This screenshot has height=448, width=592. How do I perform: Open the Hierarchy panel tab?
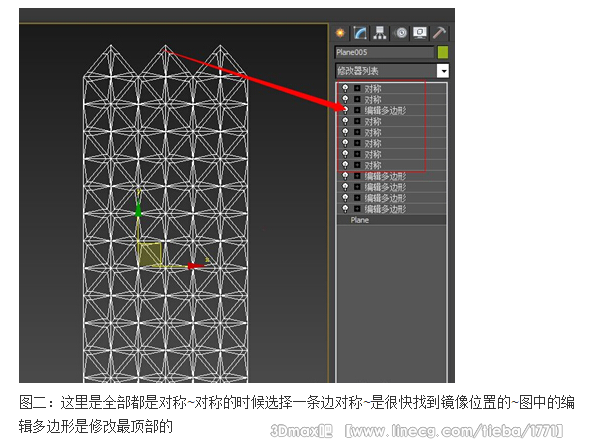click(x=380, y=33)
